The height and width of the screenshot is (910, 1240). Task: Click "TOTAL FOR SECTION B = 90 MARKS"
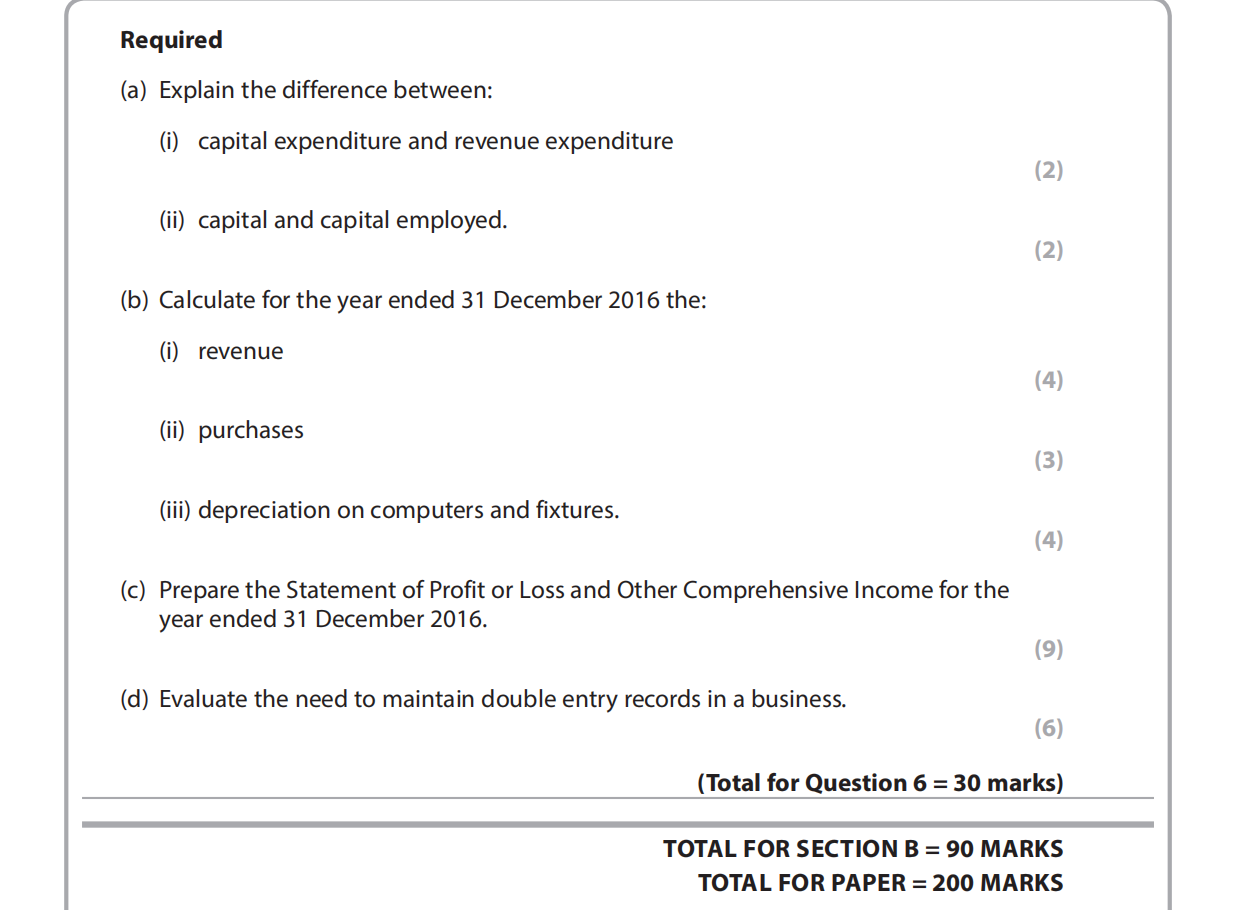point(863,849)
